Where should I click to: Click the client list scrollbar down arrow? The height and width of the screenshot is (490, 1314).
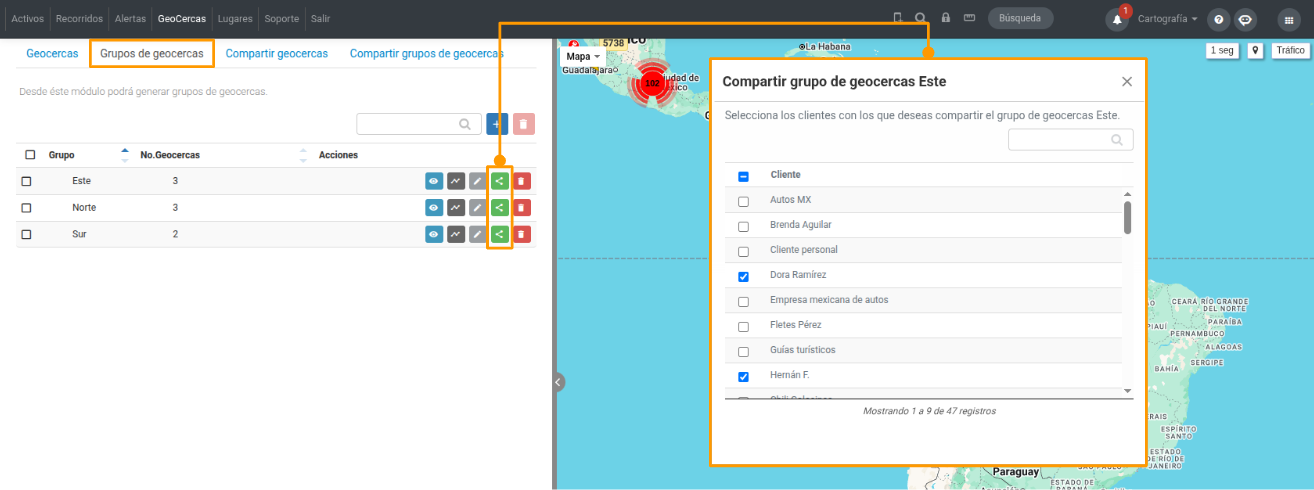pyautogui.click(x=1127, y=391)
